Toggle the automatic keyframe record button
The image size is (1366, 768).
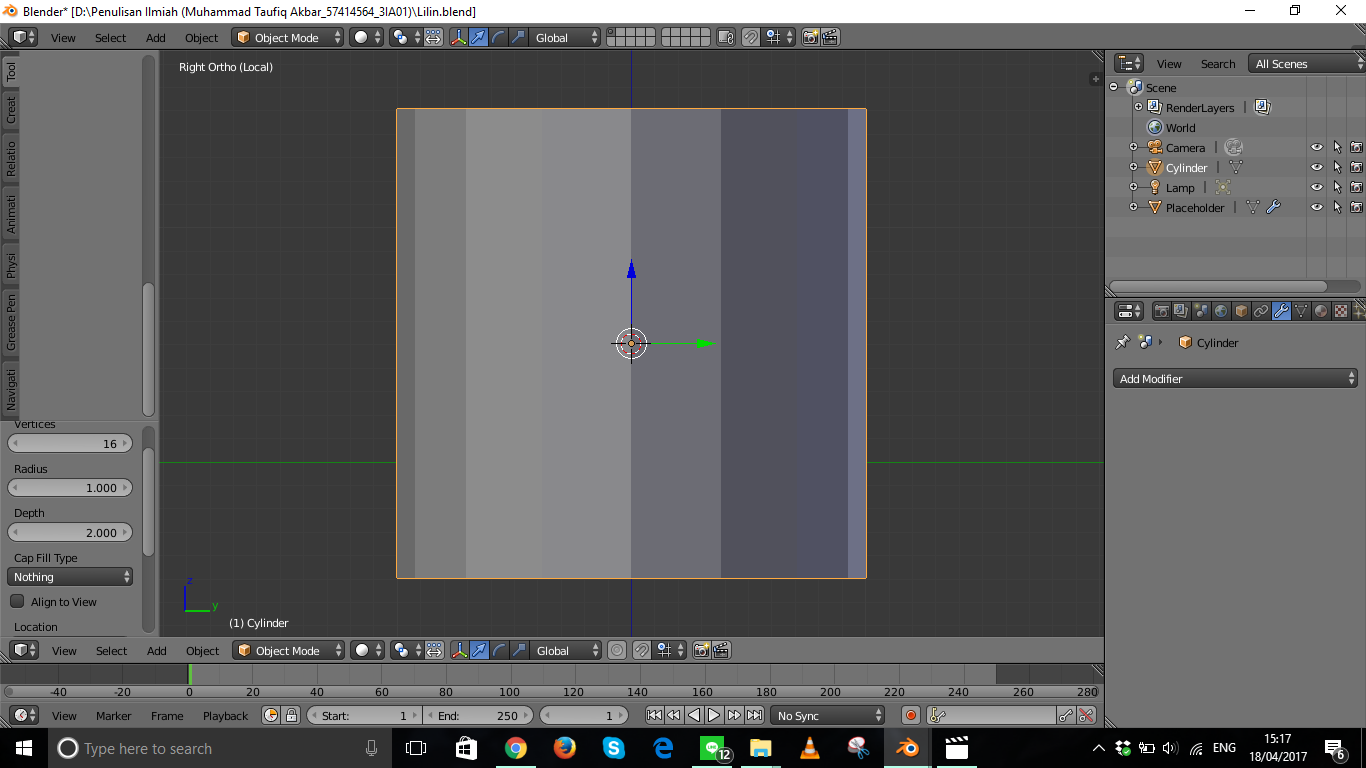click(911, 715)
